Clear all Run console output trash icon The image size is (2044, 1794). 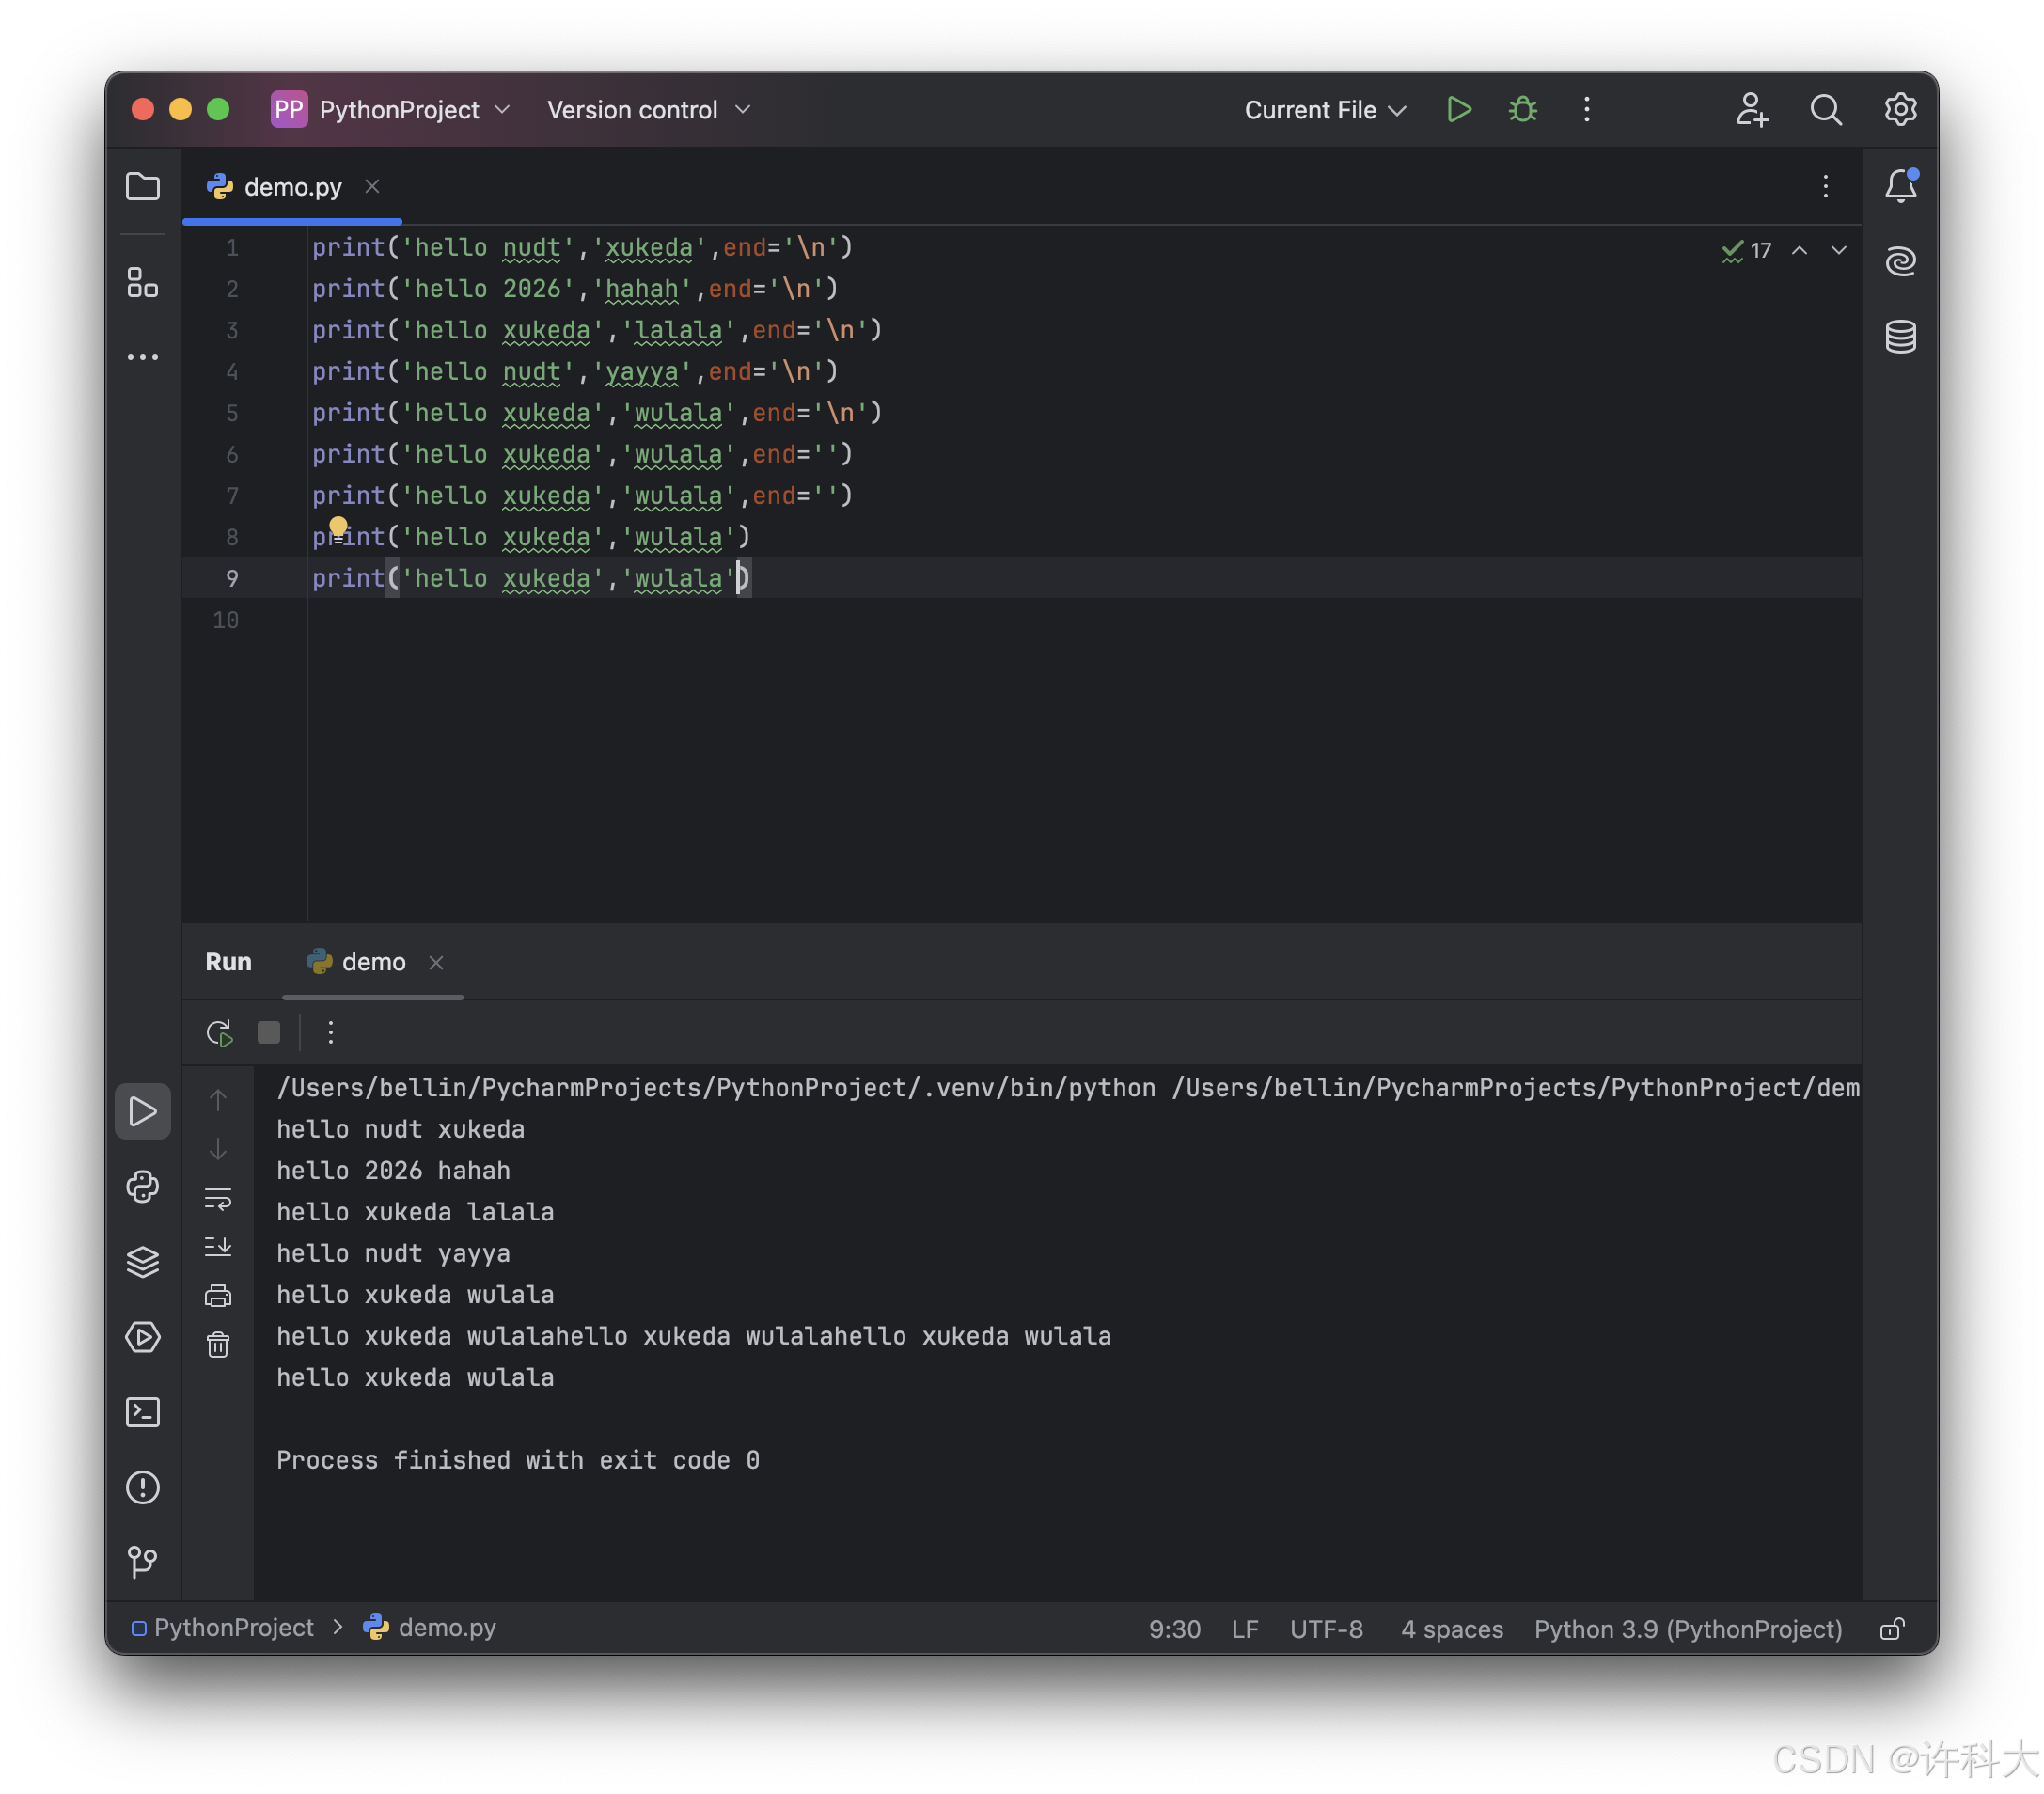tap(218, 1344)
